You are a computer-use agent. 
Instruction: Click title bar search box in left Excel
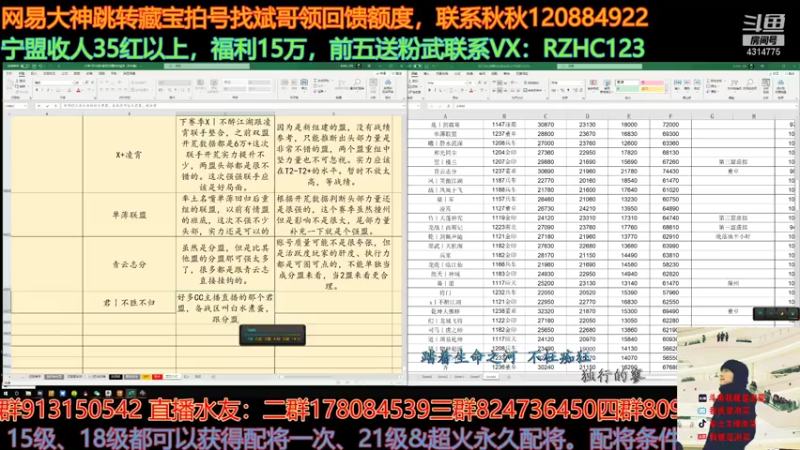pos(207,66)
